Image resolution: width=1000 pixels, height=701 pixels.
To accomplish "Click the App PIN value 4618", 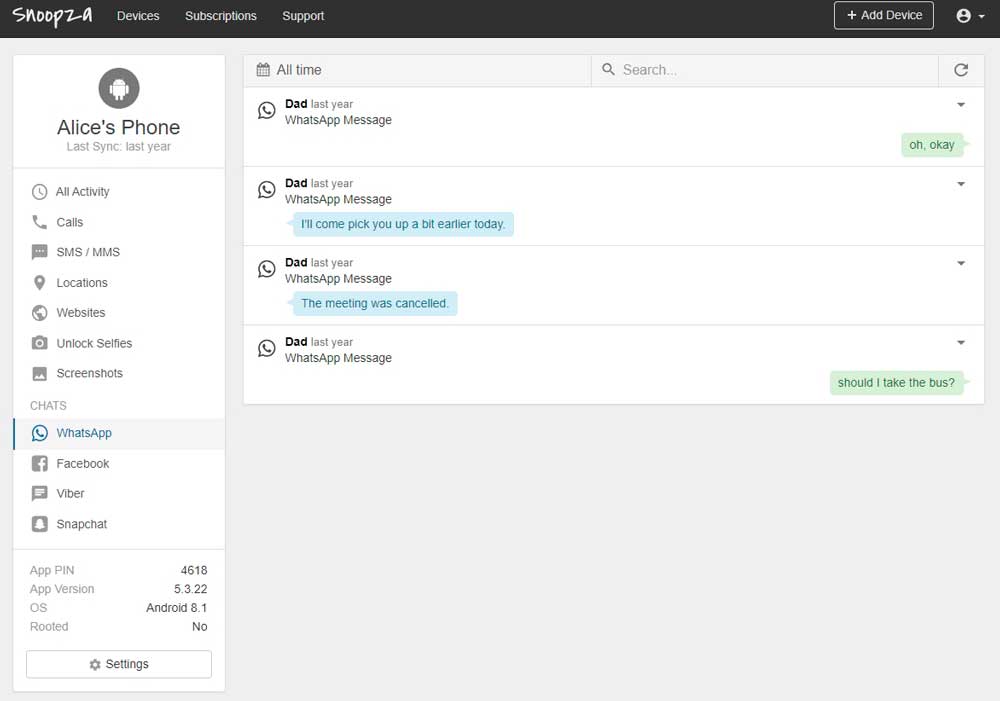I will 194,570.
